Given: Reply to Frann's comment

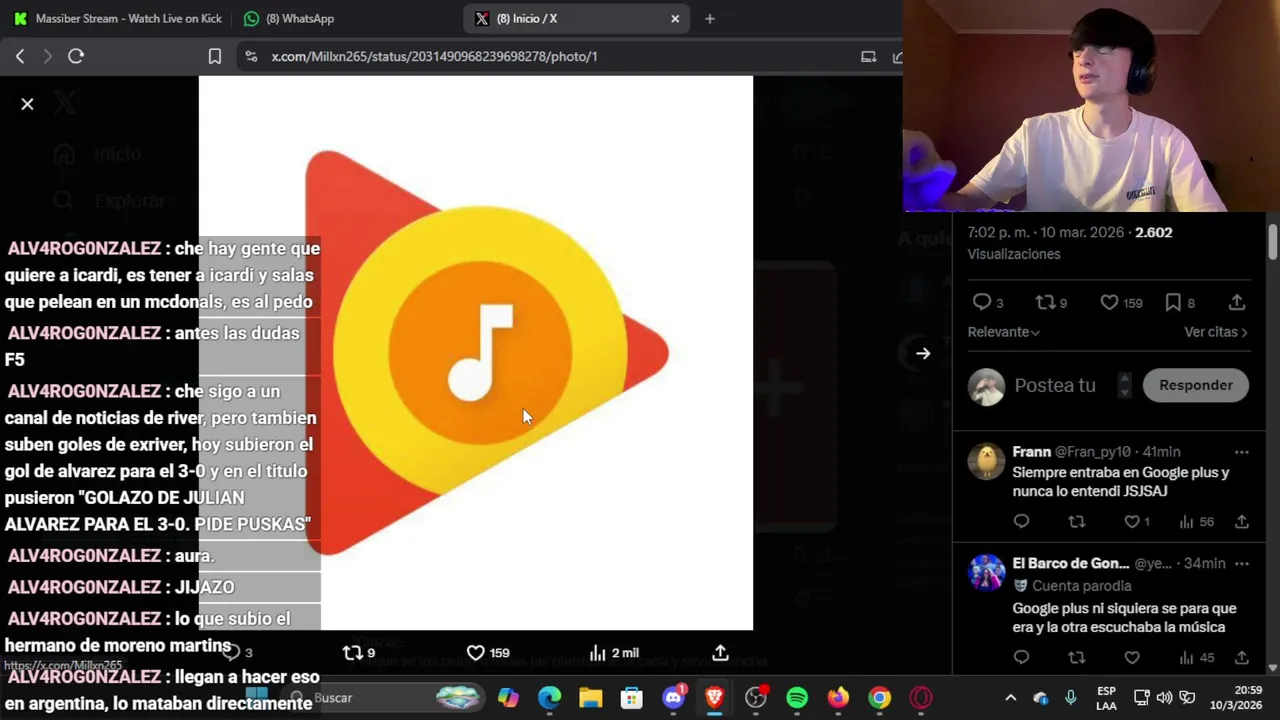Looking at the screenshot, I should 1021,522.
